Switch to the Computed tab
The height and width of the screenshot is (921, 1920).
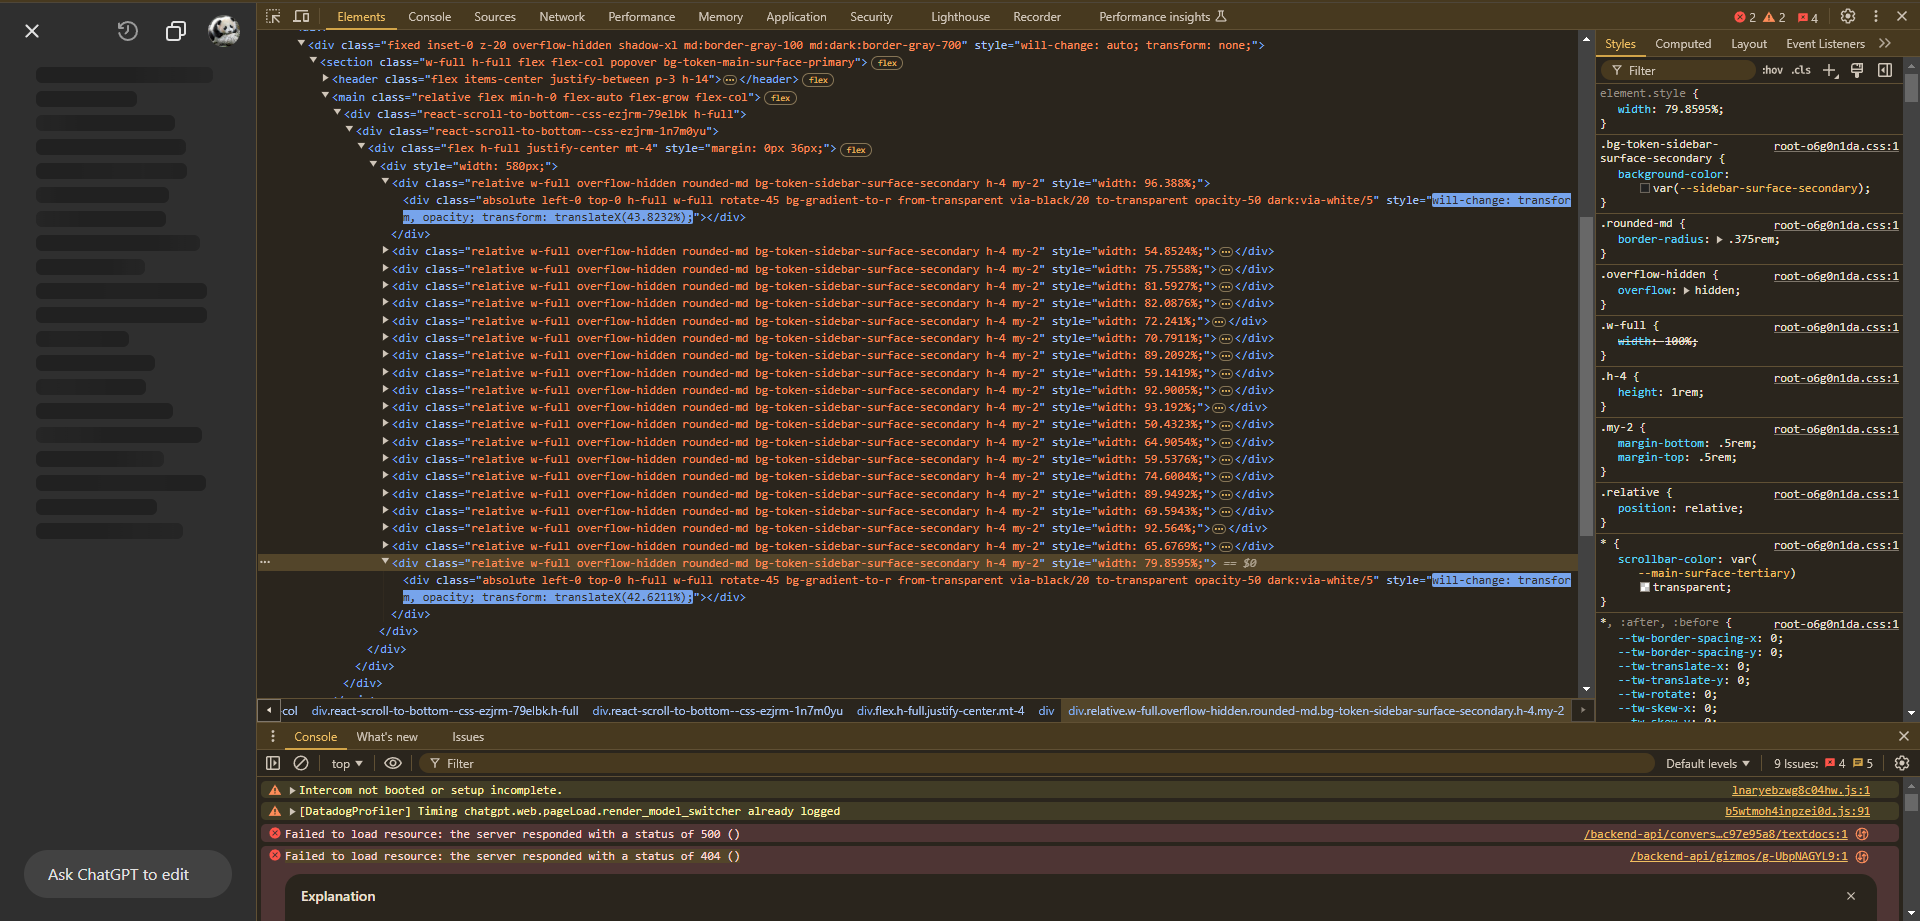(x=1683, y=44)
